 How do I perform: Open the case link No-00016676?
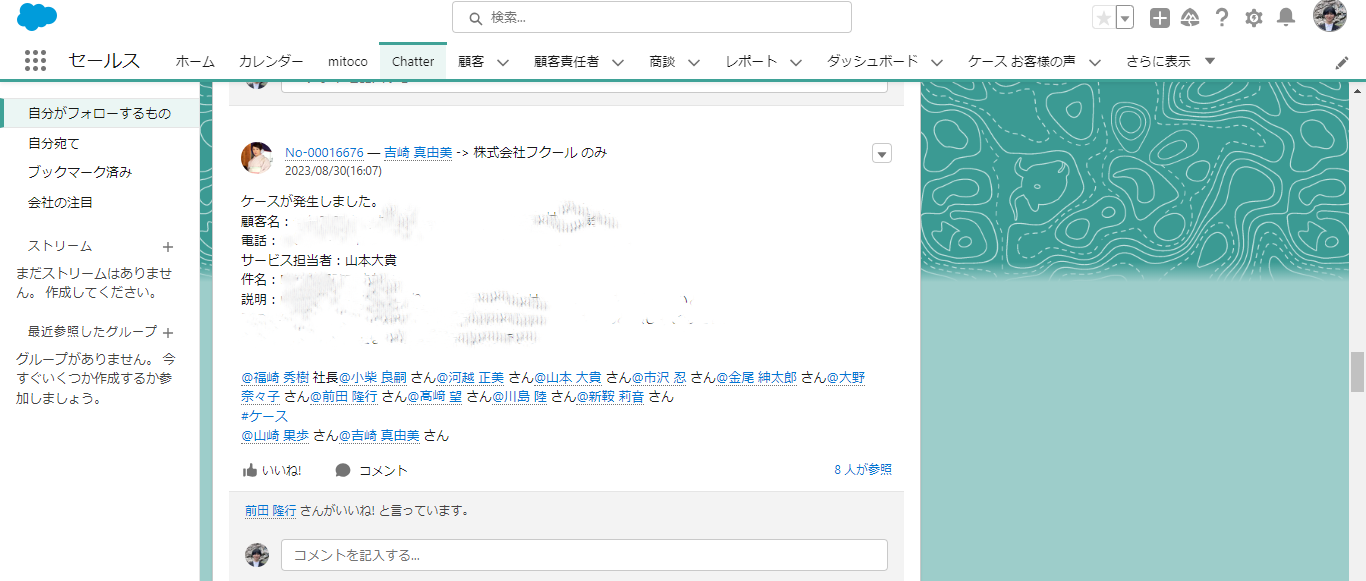click(324, 153)
